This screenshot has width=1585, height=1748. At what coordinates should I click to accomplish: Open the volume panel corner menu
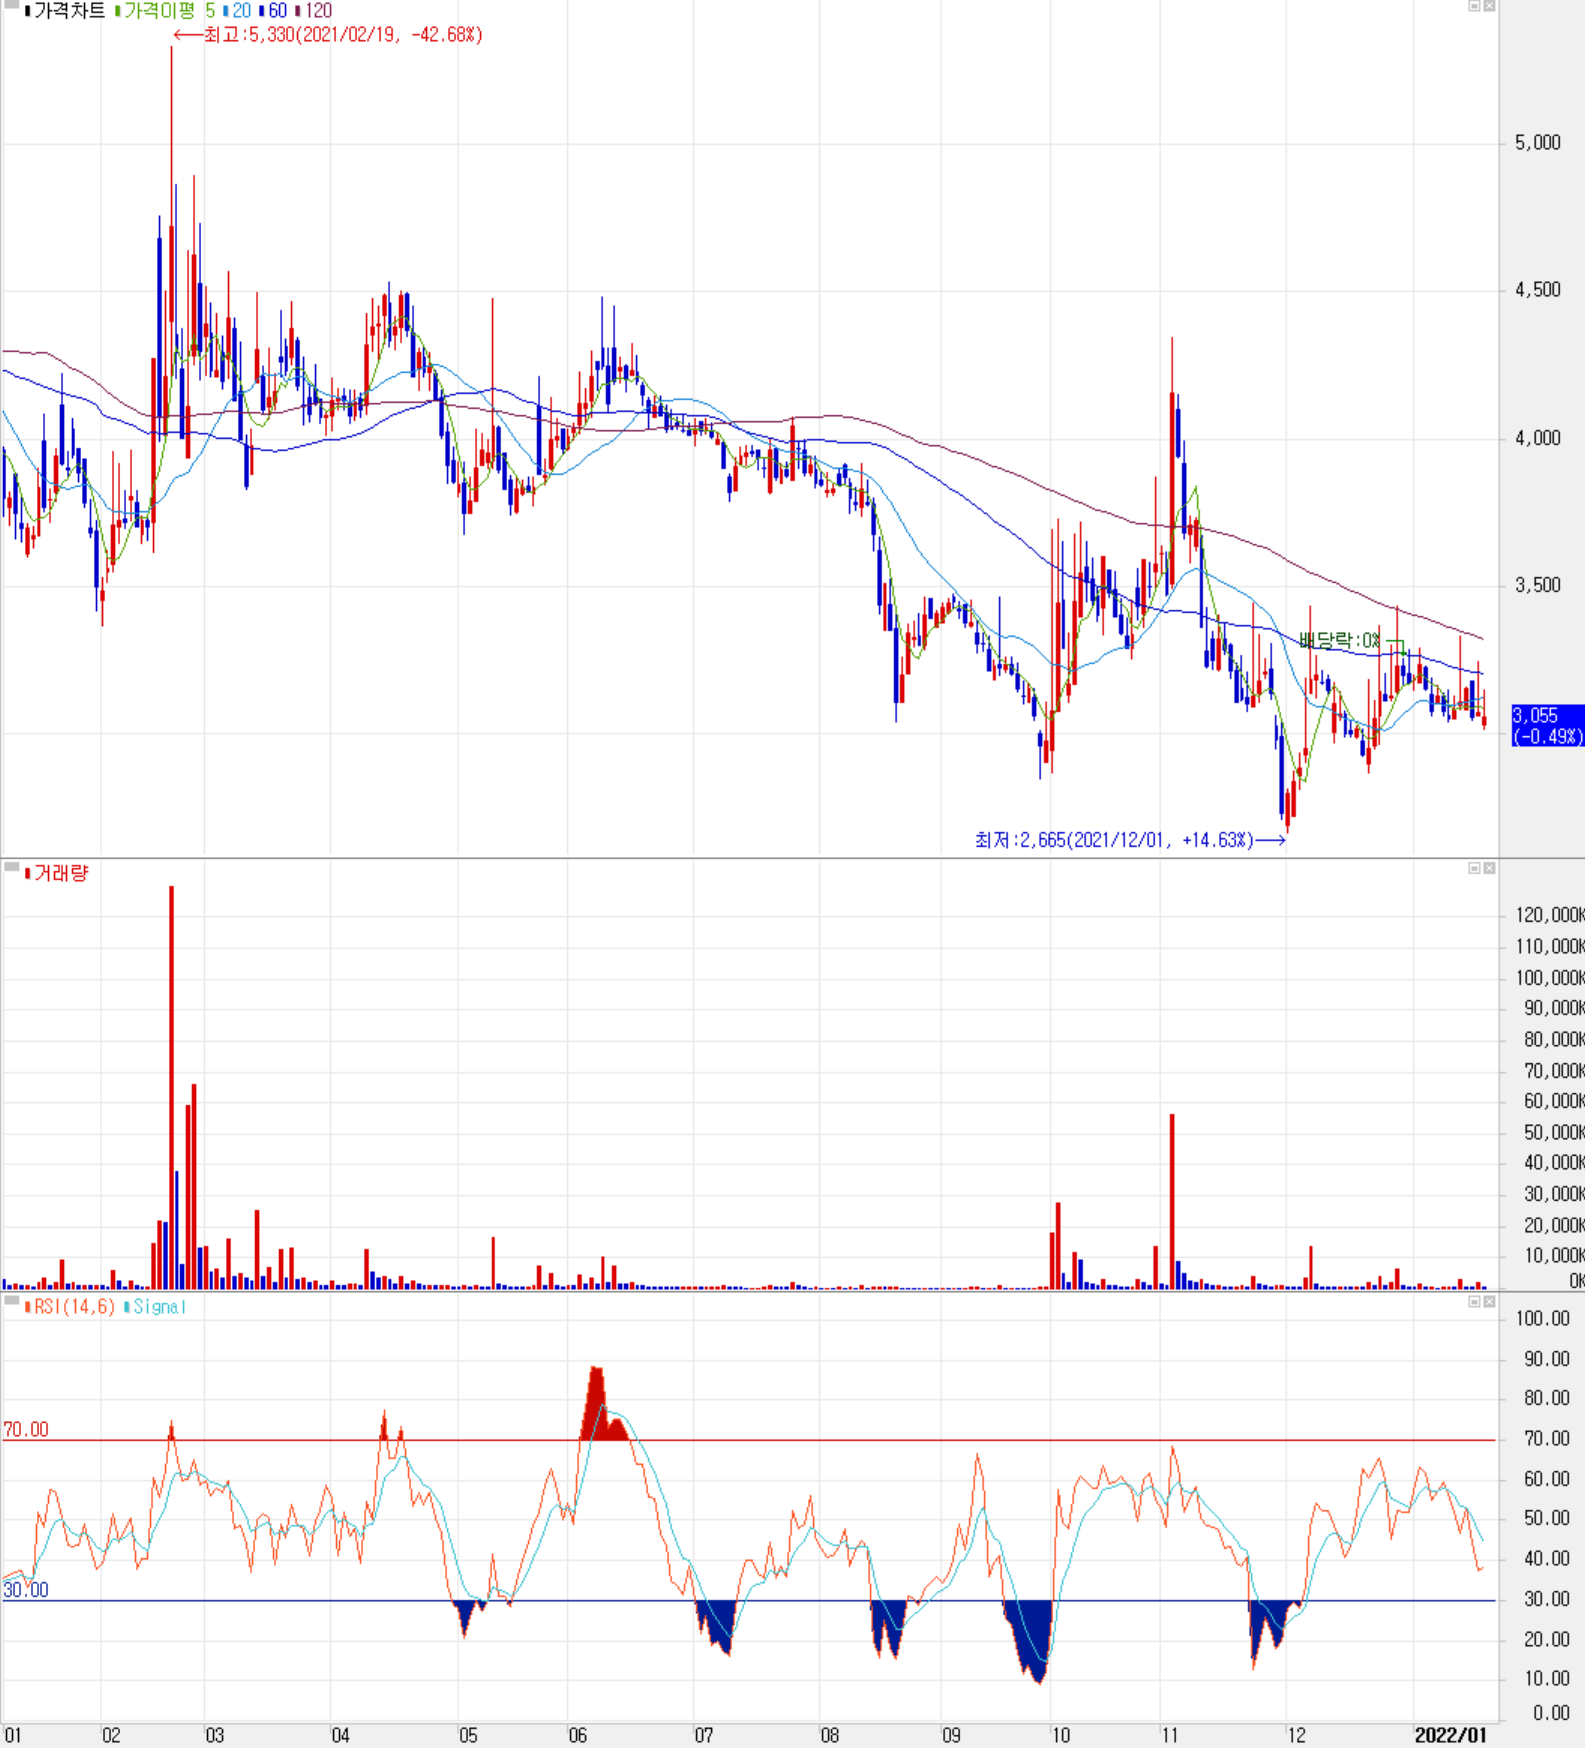click(x=12, y=867)
